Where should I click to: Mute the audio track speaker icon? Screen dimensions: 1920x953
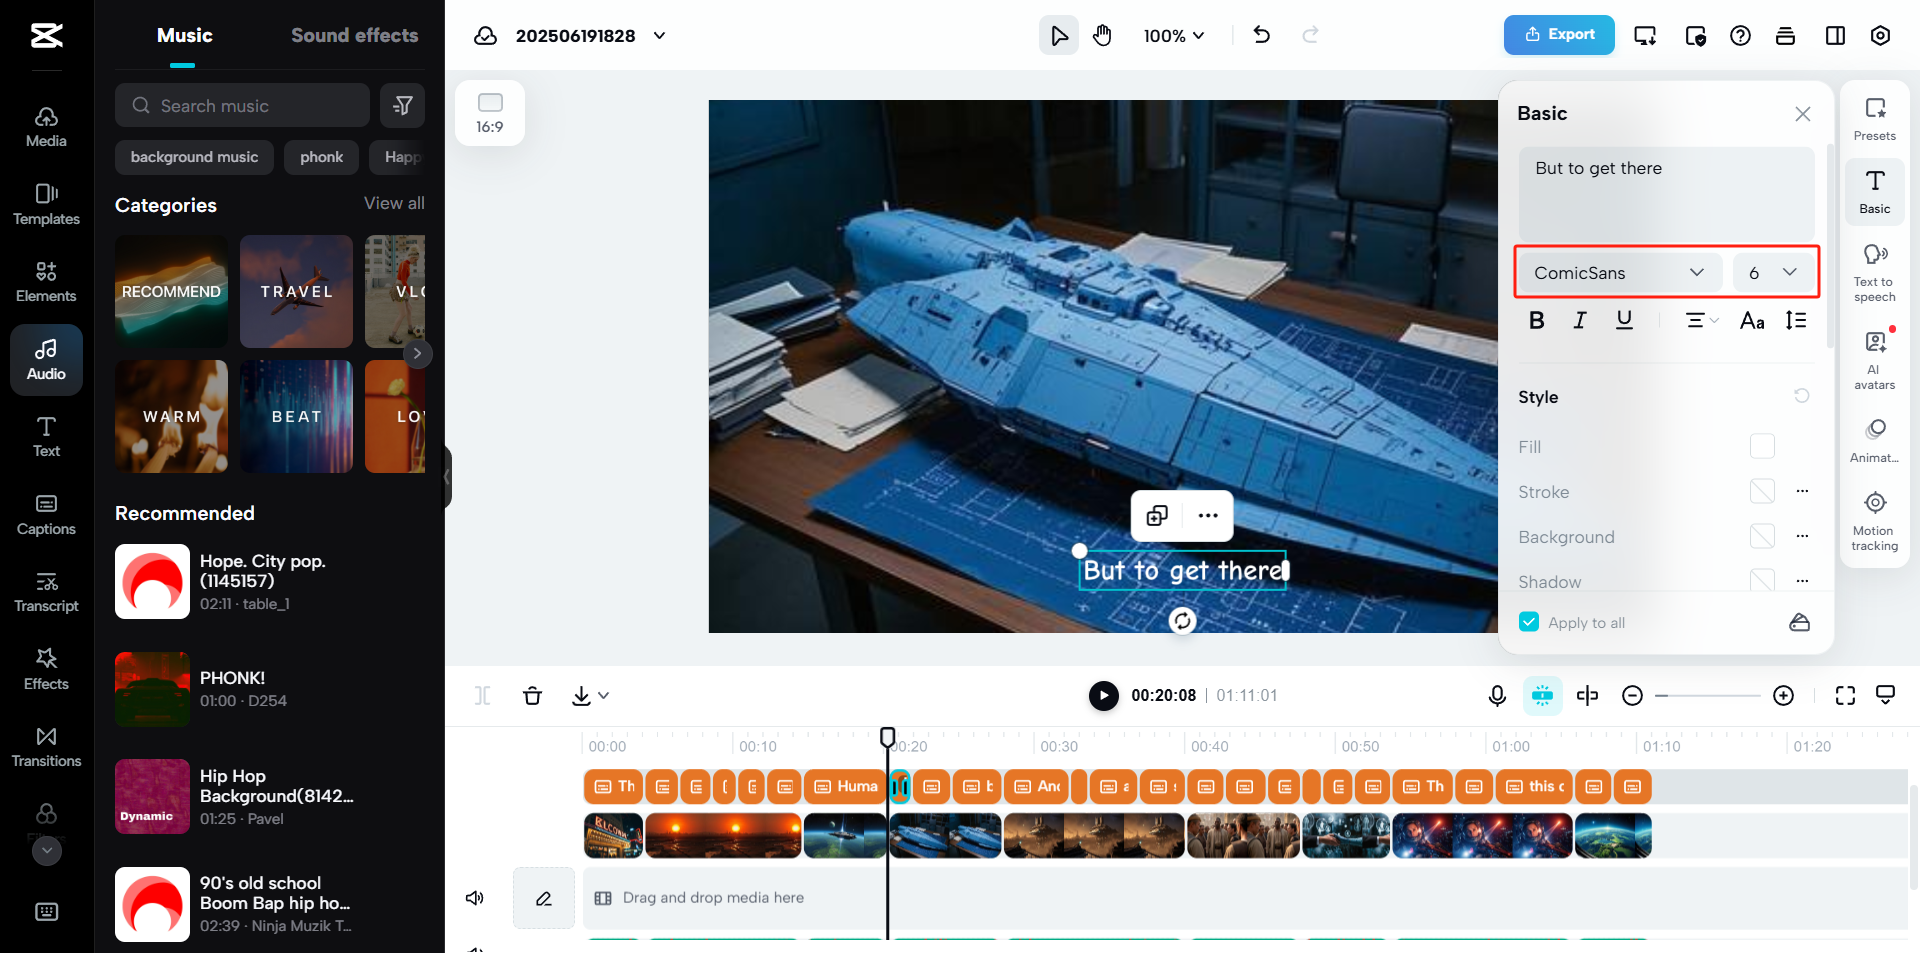click(x=475, y=898)
